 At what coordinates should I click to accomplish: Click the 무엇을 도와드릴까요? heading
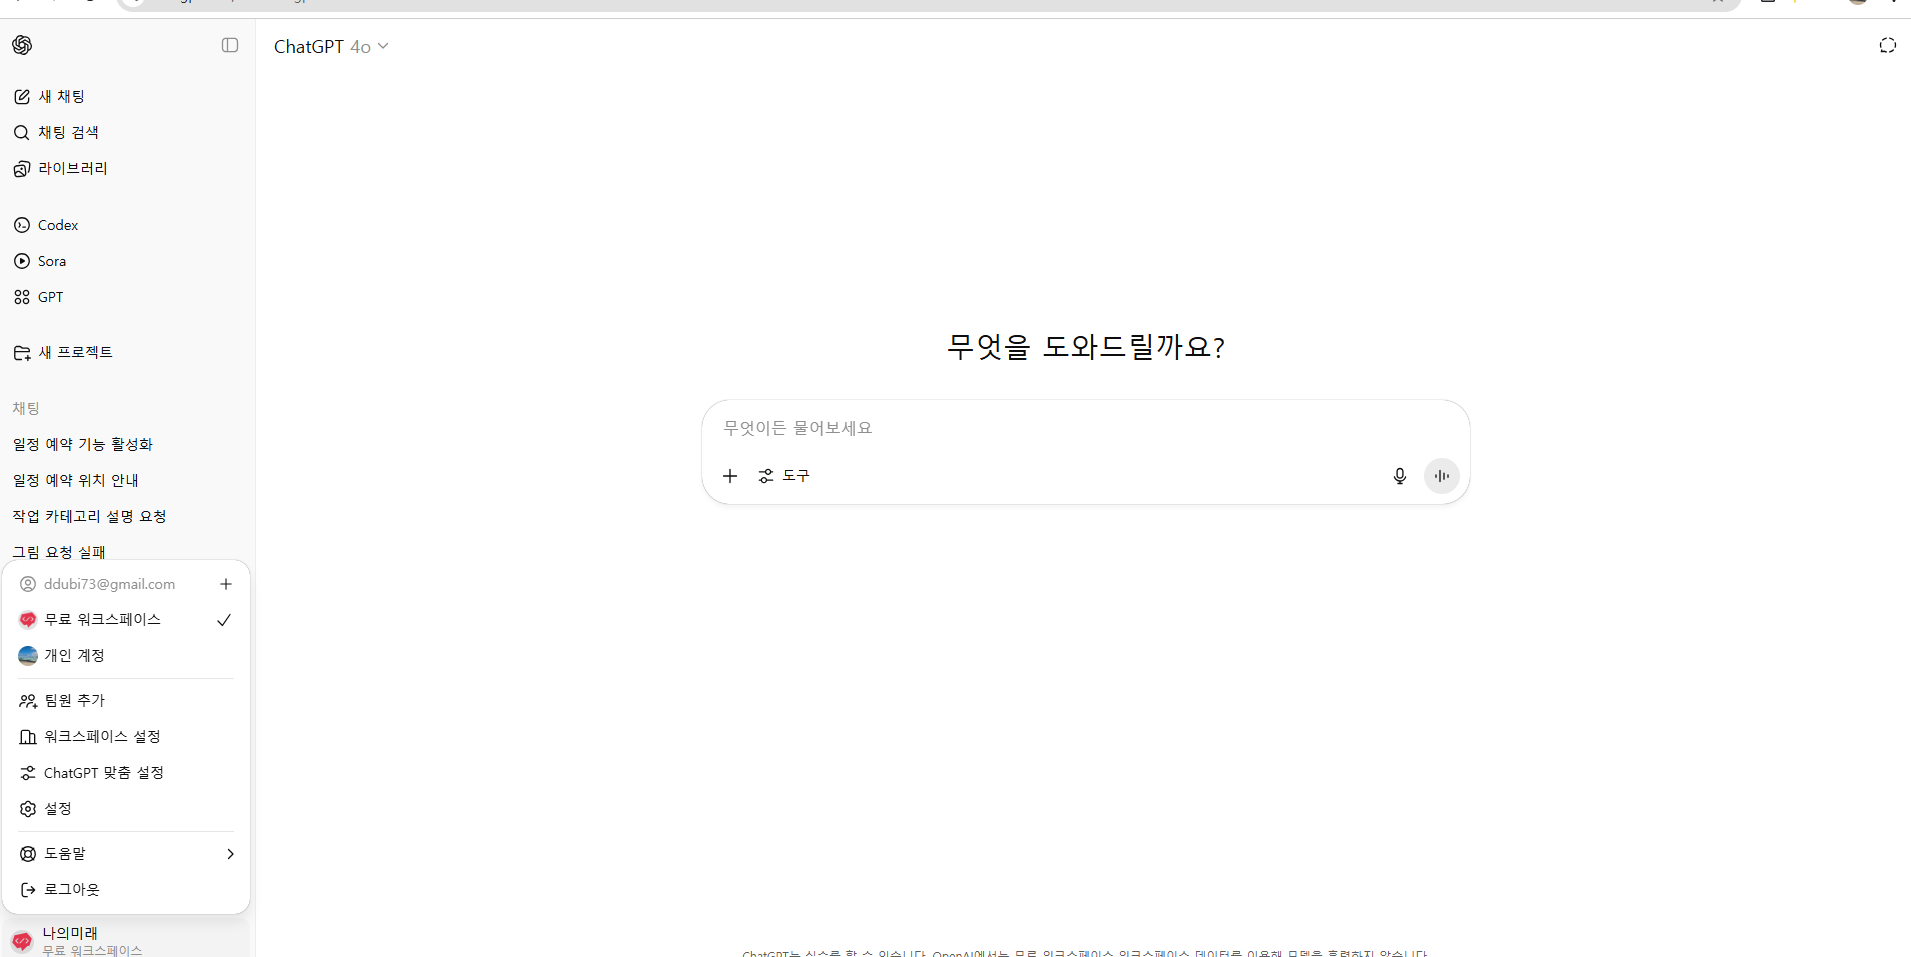[1086, 347]
